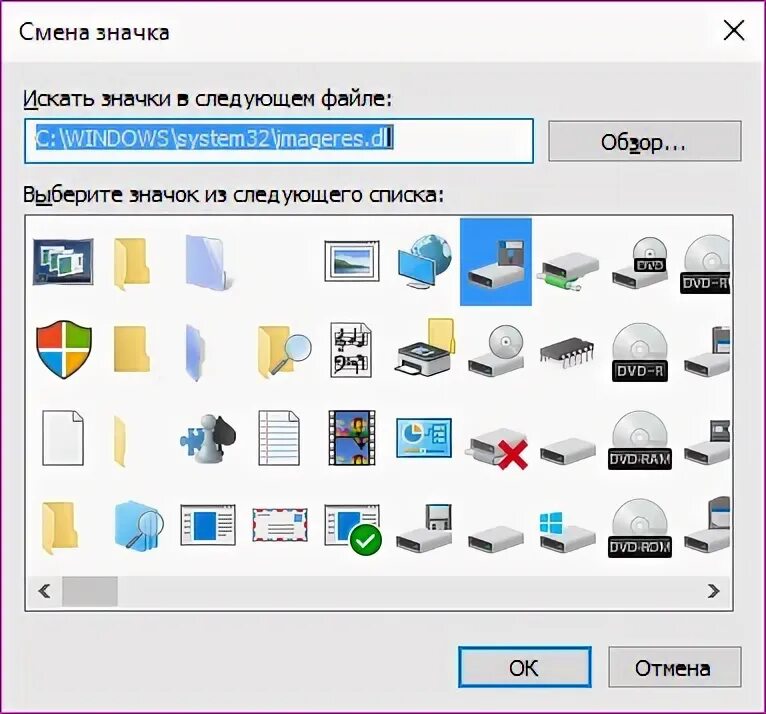Select the airmail envelope icon
766x714 pixels.
click(x=280, y=525)
